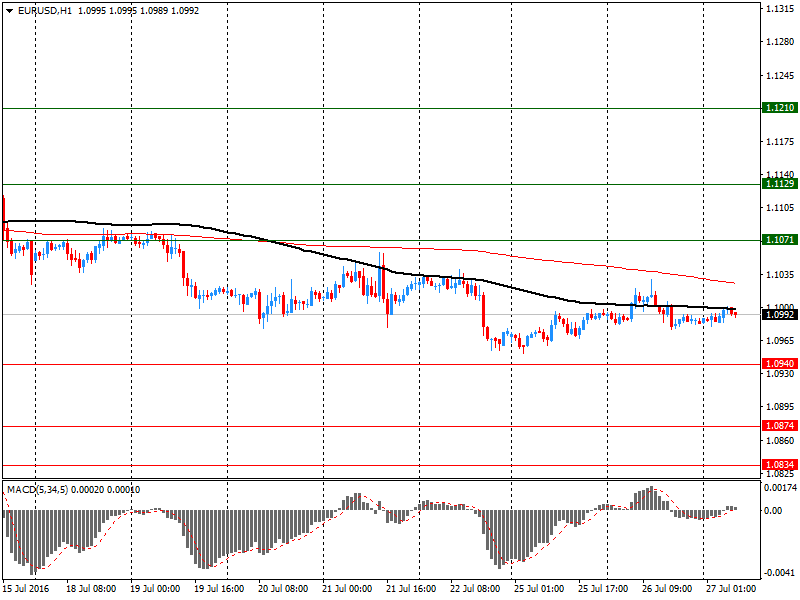
Task: Click the 20 Jul 08:00 time axis label
Action: click(283, 589)
